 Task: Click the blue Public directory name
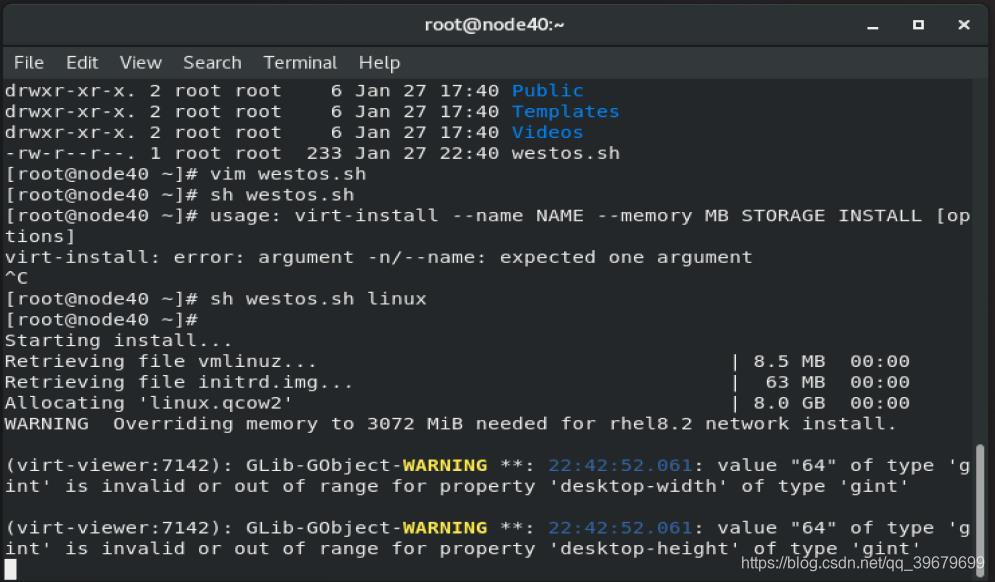point(547,91)
